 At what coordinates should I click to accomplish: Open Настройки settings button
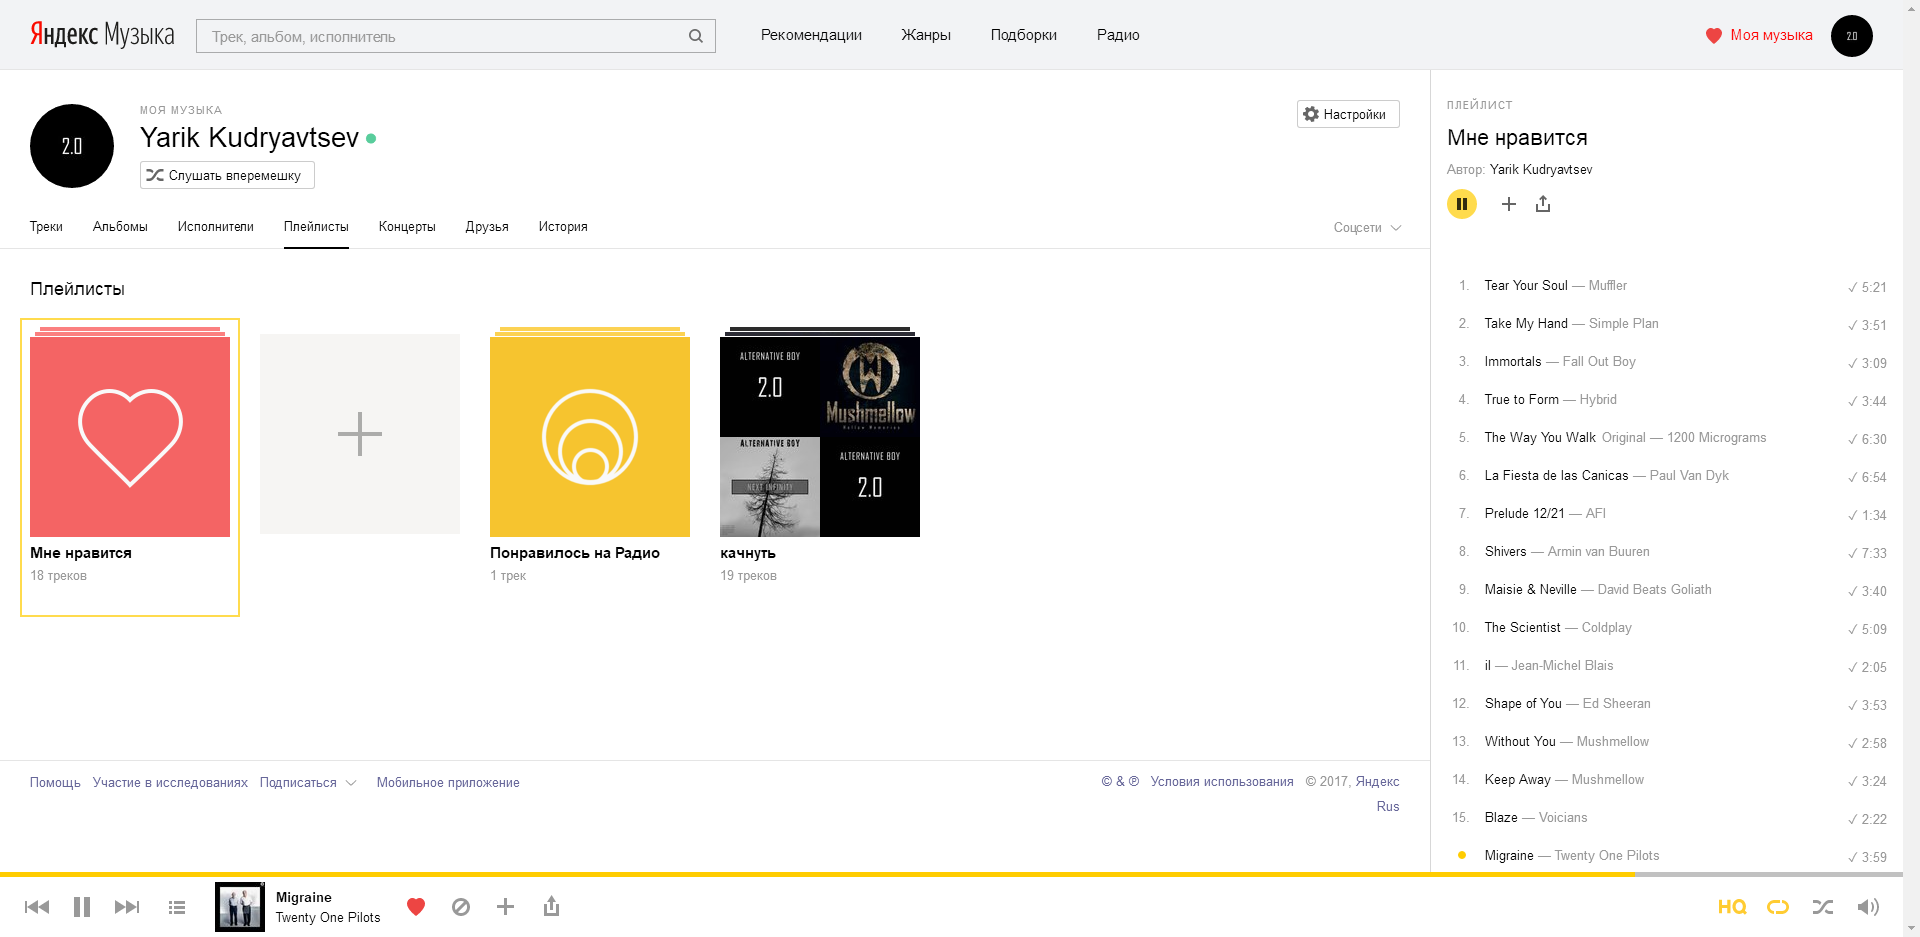click(1348, 114)
